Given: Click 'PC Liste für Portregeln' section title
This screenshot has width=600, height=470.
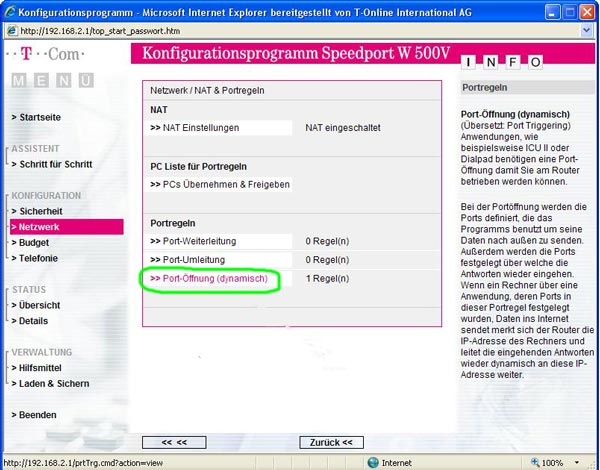Looking at the screenshot, I should [198, 166].
